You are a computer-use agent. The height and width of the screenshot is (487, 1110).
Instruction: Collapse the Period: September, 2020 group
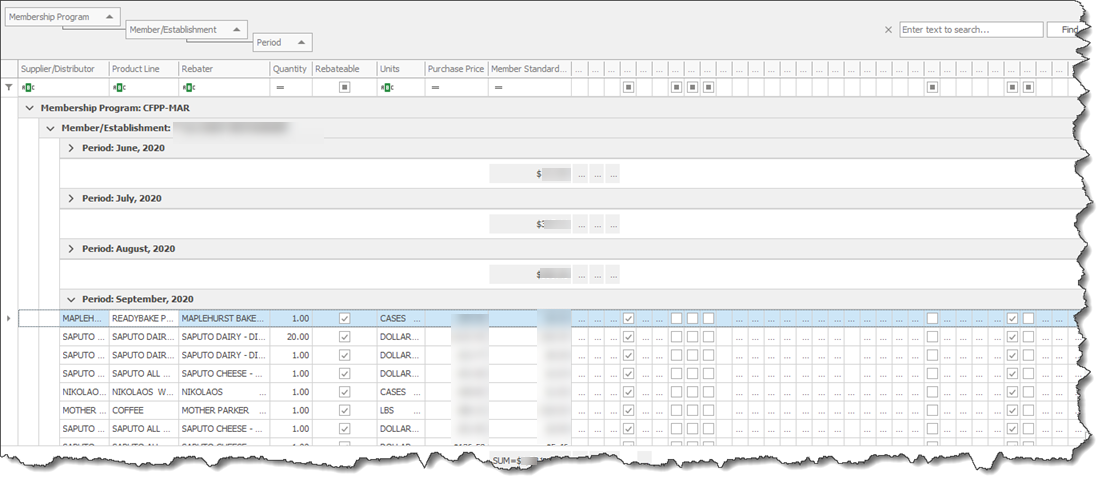point(71,299)
